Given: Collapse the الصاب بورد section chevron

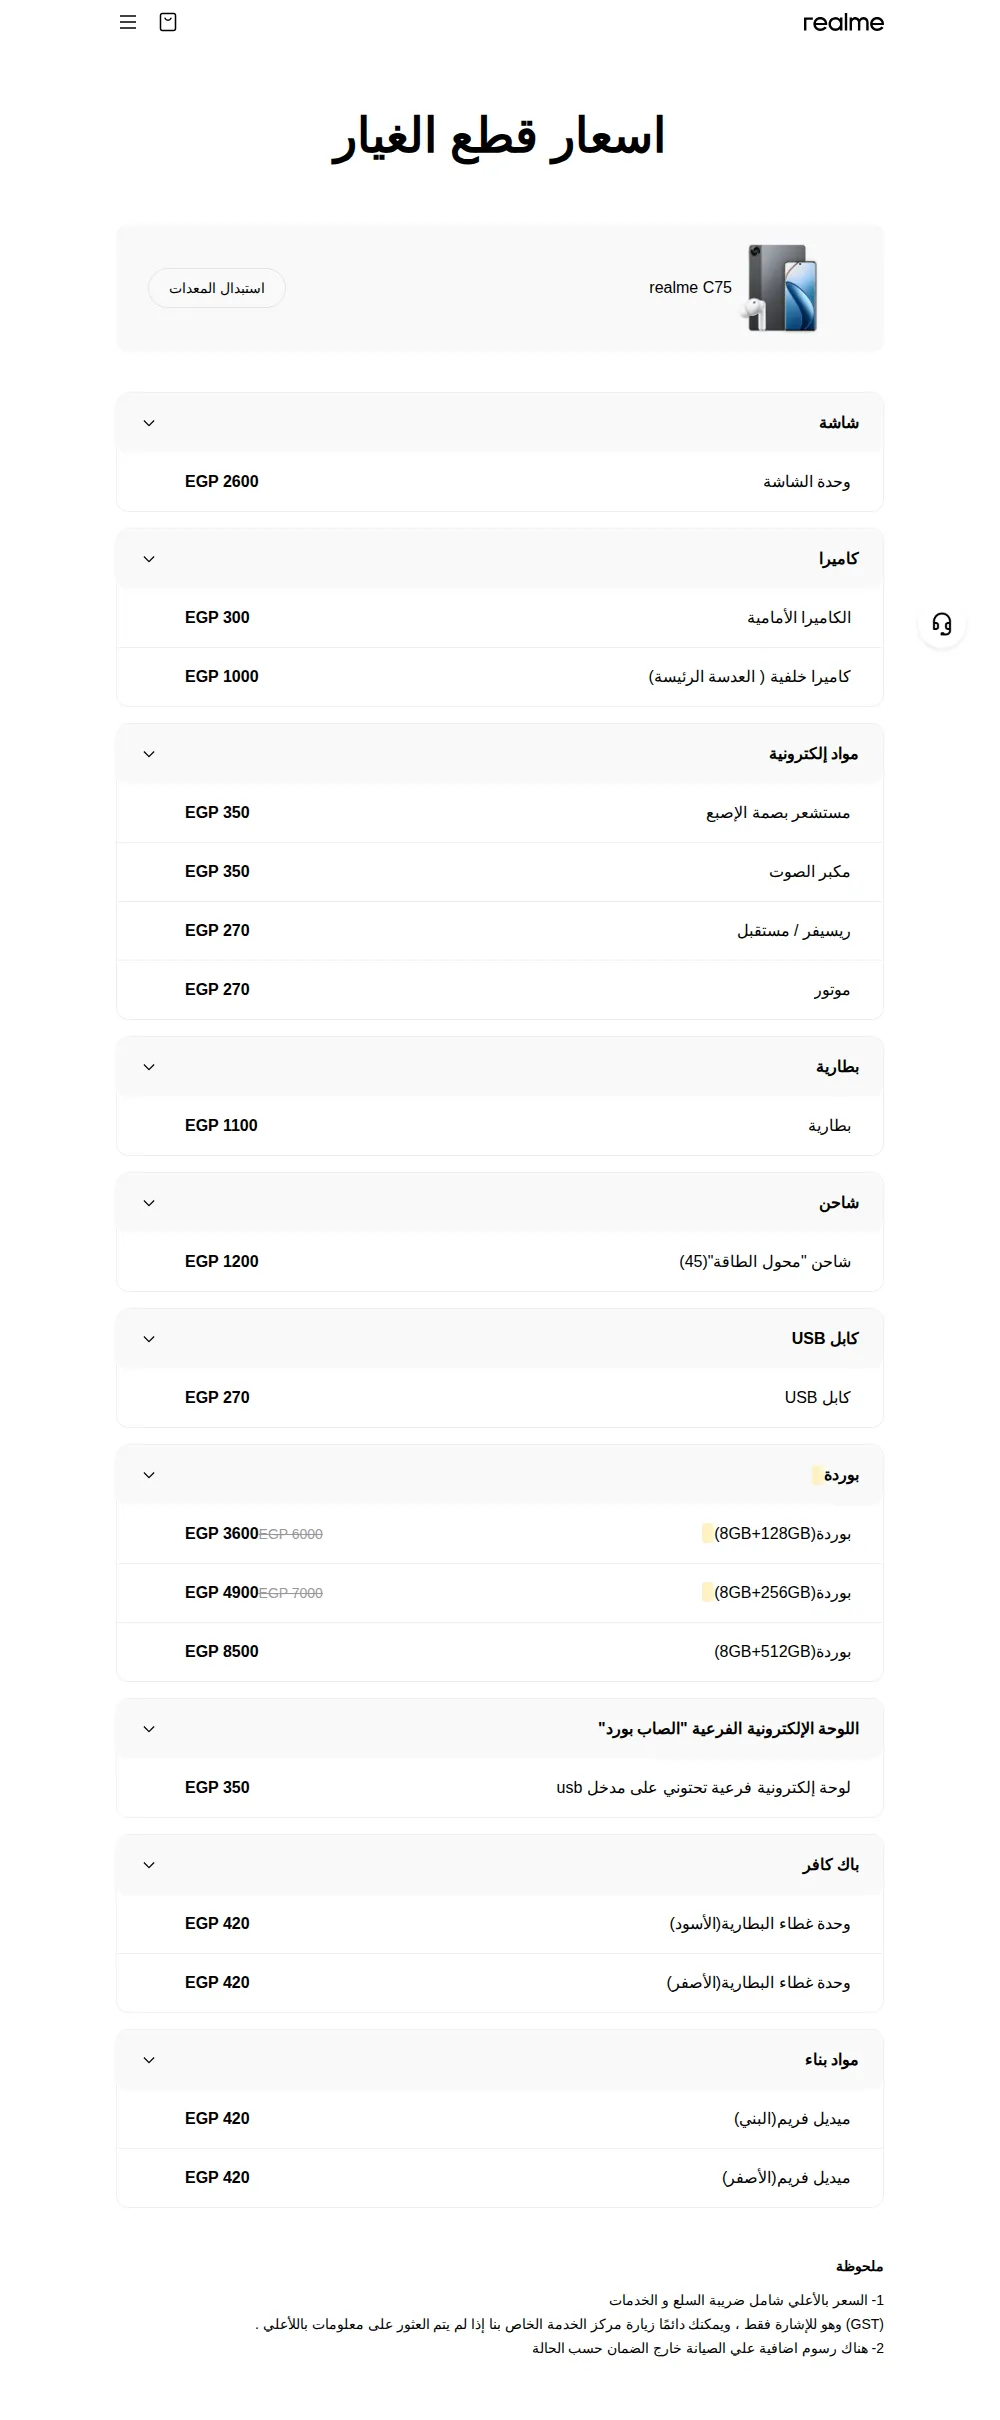Looking at the screenshot, I should point(149,1729).
